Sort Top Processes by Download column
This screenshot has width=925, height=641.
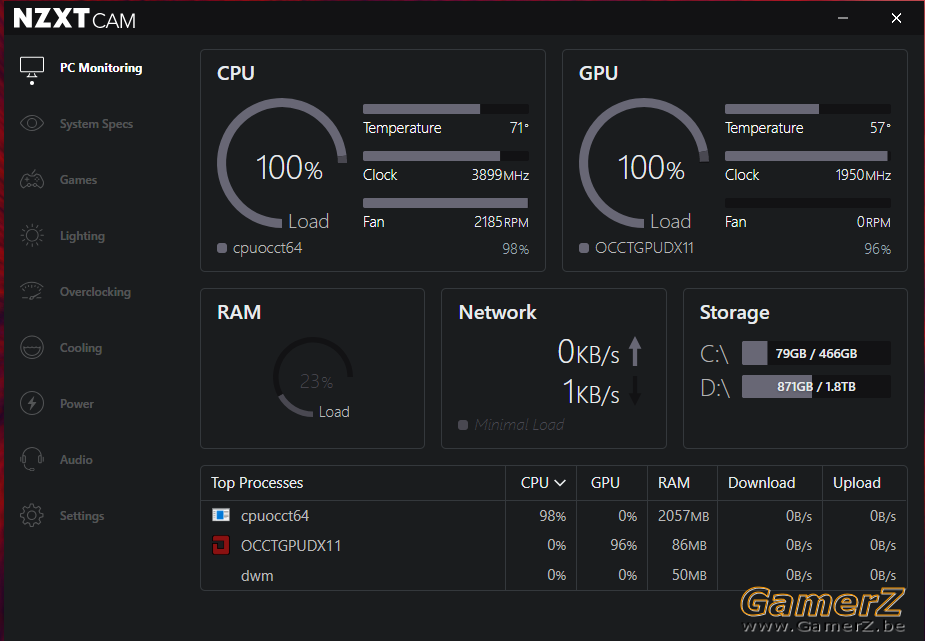coord(762,483)
